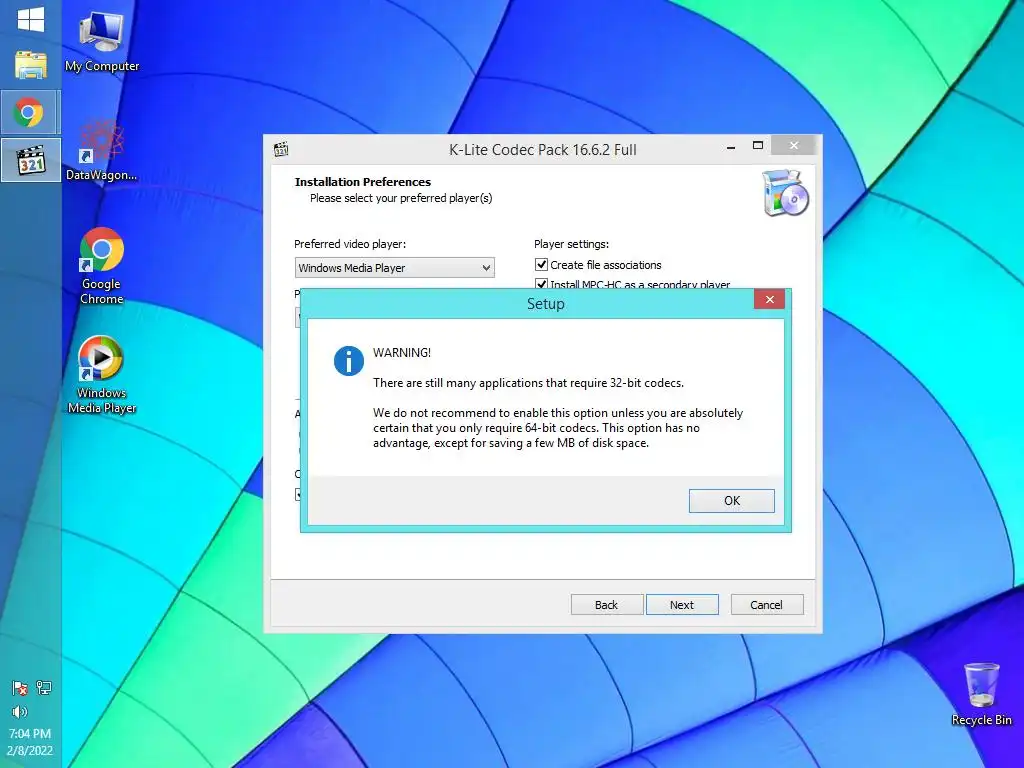
Task: Click the K-Lite title bar icon
Action: pos(281,150)
